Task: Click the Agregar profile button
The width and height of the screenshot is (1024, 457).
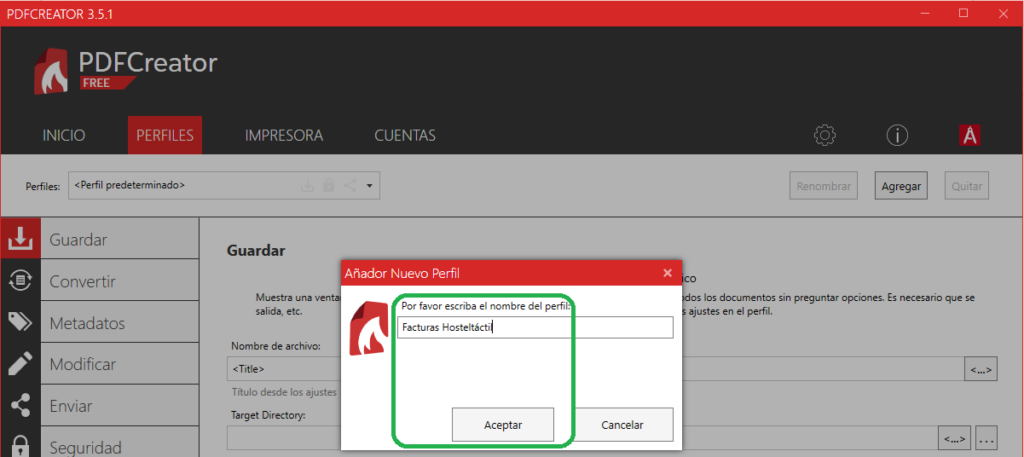Action: pyautogui.click(x=901, y=186)
